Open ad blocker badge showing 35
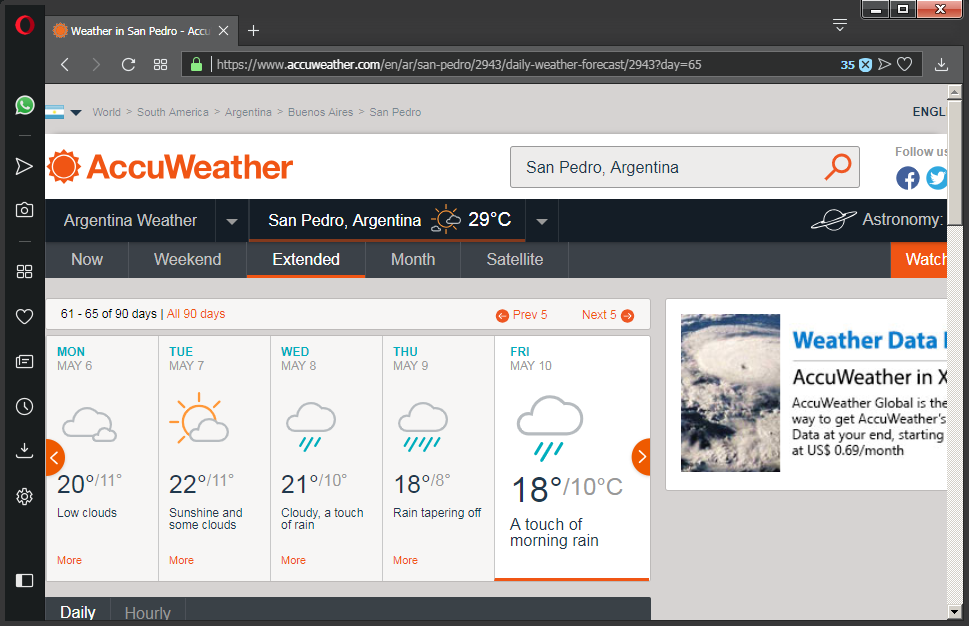Viewport: 969px width, 626px height. tap(856, 64)
